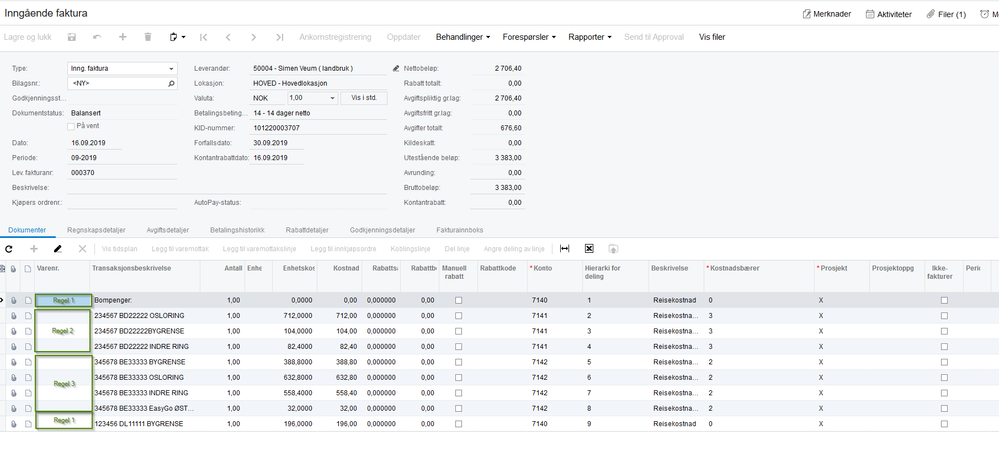Open the Regnskapsdetaljer tab
Viewport: 999px width, 456px height.
(96, 230)
